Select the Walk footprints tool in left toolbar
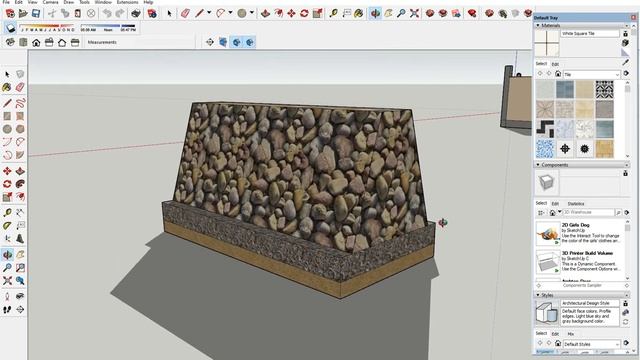640x360 pixels. (7, 310)
